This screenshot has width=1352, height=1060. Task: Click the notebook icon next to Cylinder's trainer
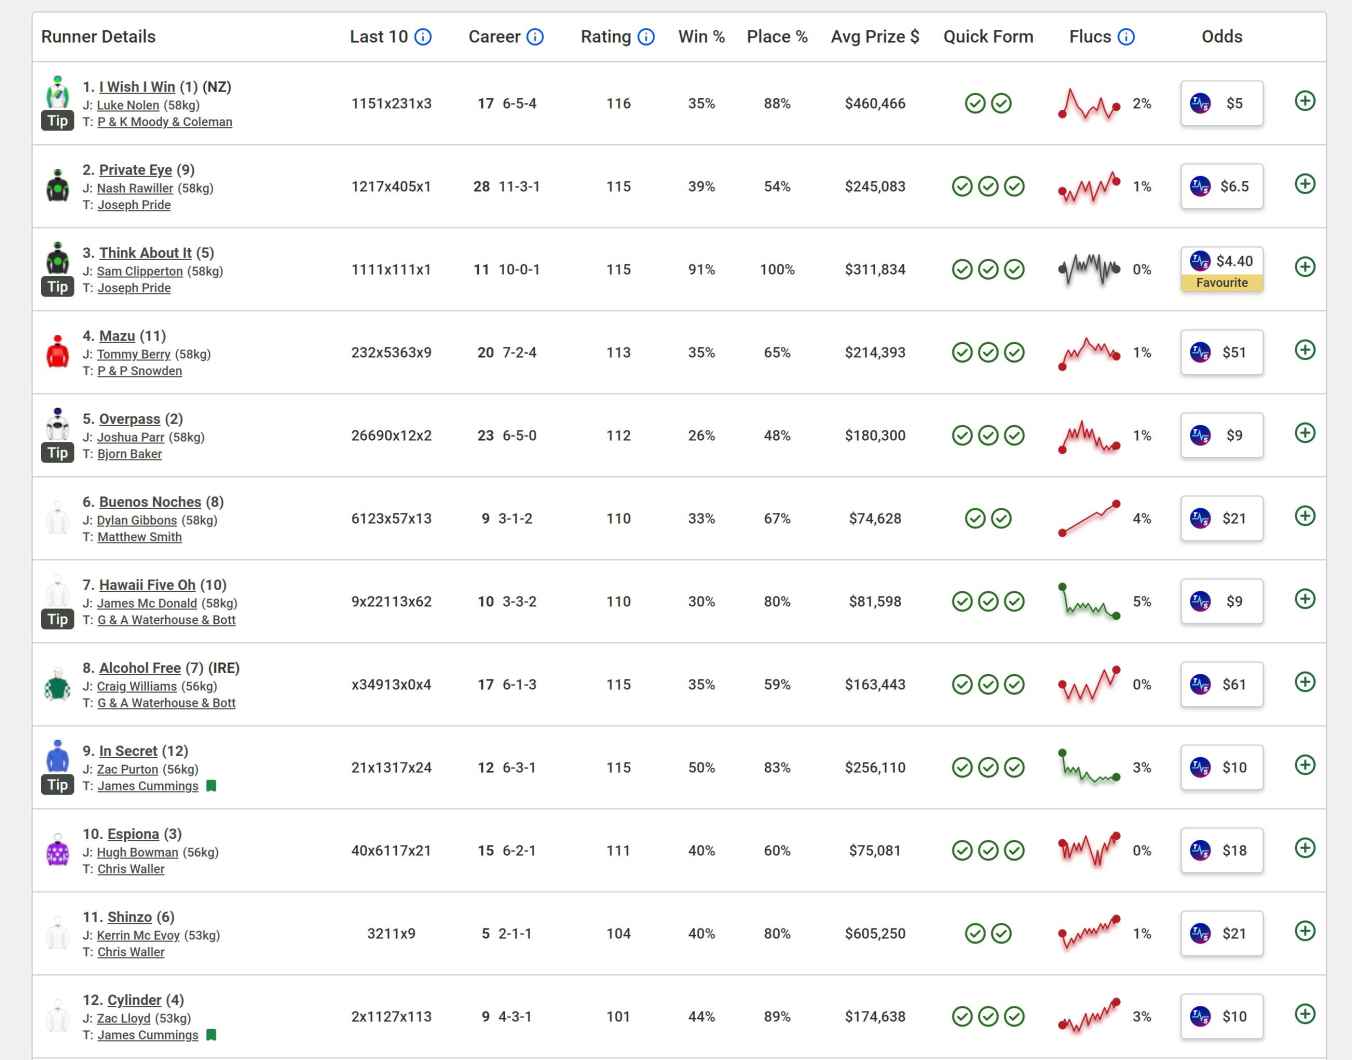(211, 1035)
